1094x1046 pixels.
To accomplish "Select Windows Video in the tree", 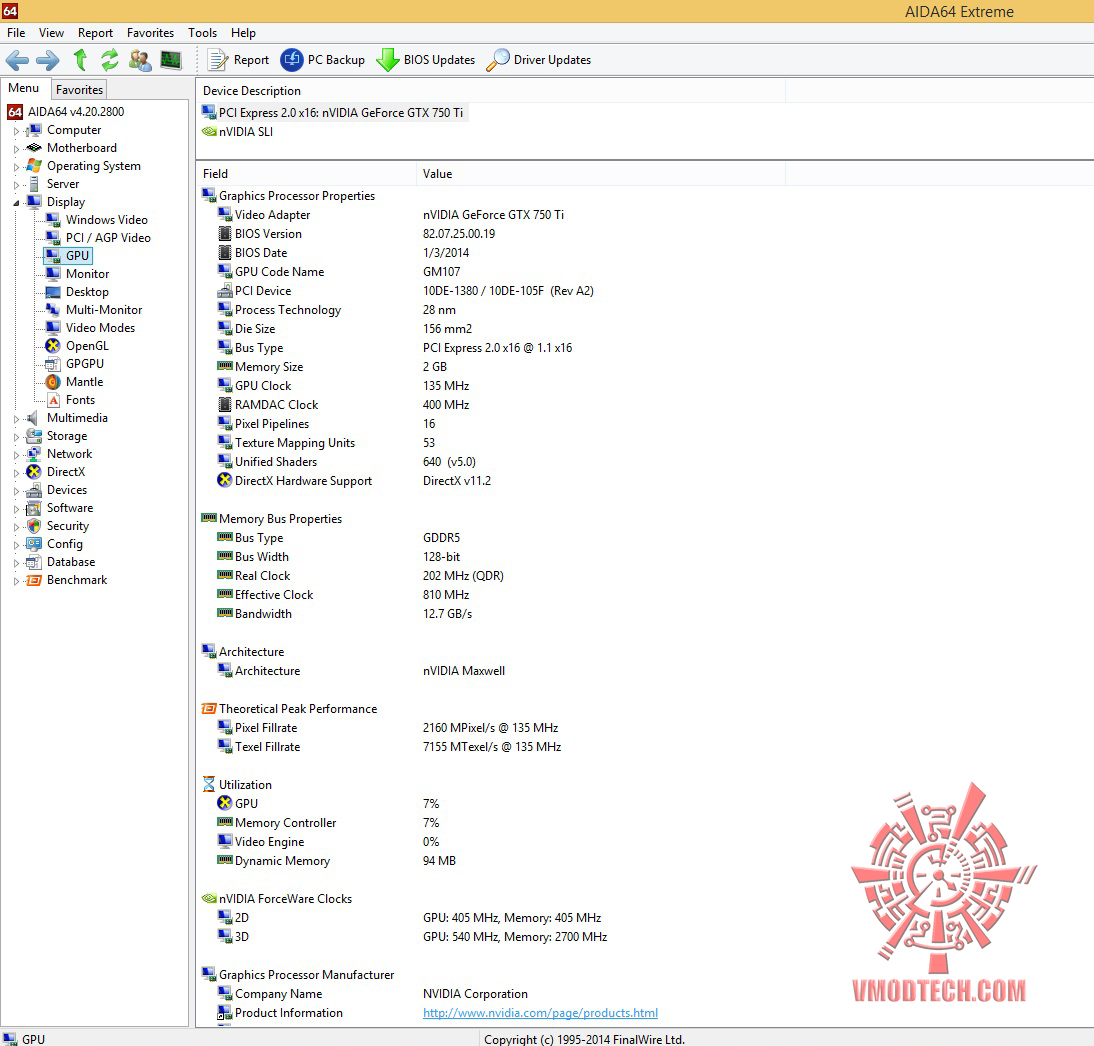I will [x=106, y=220].
